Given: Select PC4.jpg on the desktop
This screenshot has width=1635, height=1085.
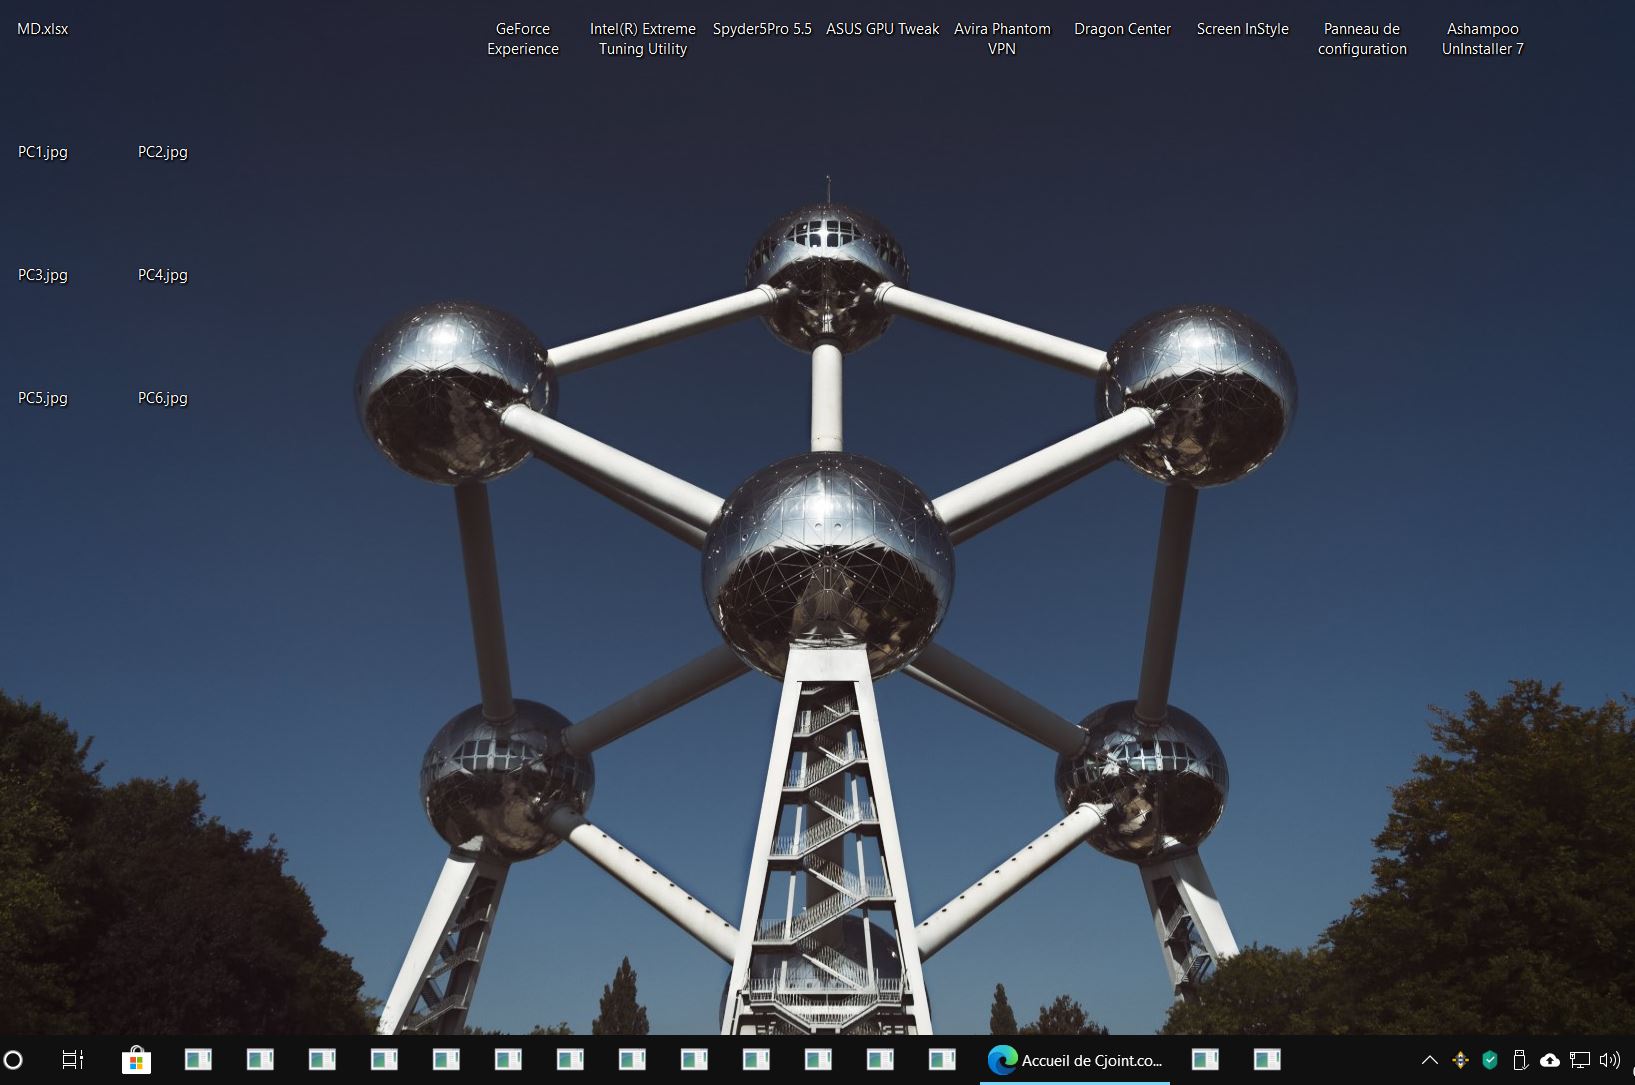Looking at the screenshot, I should [163, 275].
